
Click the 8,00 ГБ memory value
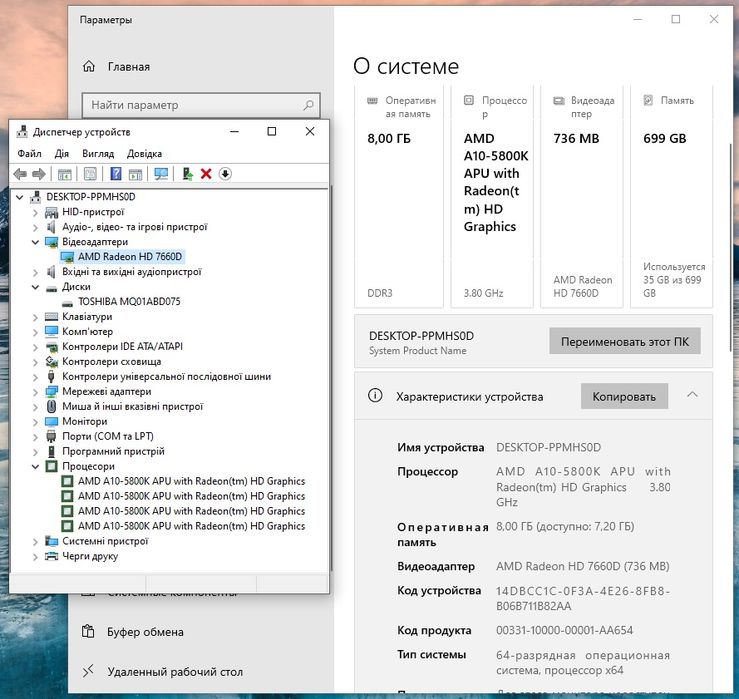[x=389, y=139]
